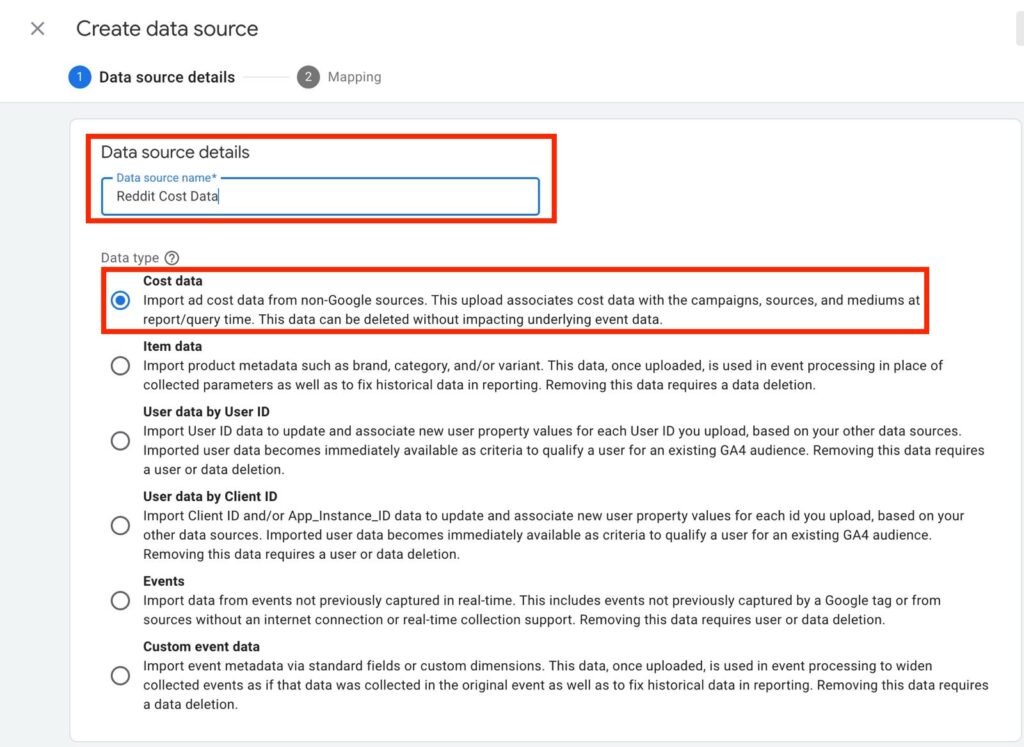Click the unselected Events radio circle
The height and width of the screenshot is (747, 1024).
tap(121, 600)
